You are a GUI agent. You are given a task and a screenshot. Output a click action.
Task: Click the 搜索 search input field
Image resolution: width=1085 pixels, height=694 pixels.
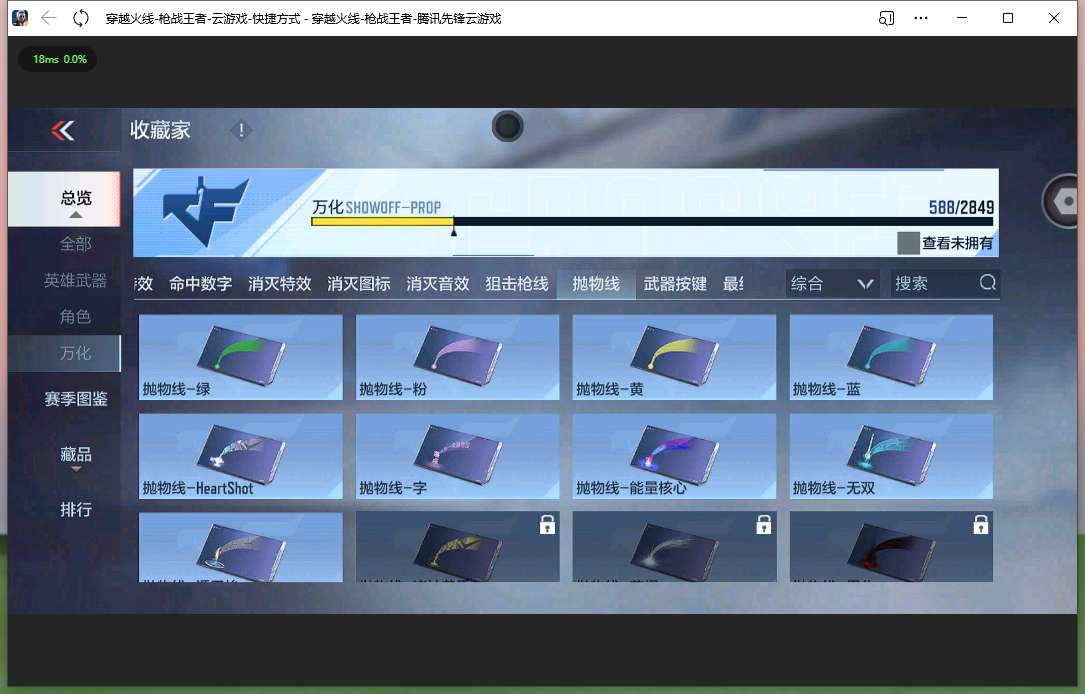[x=945, y=284]
